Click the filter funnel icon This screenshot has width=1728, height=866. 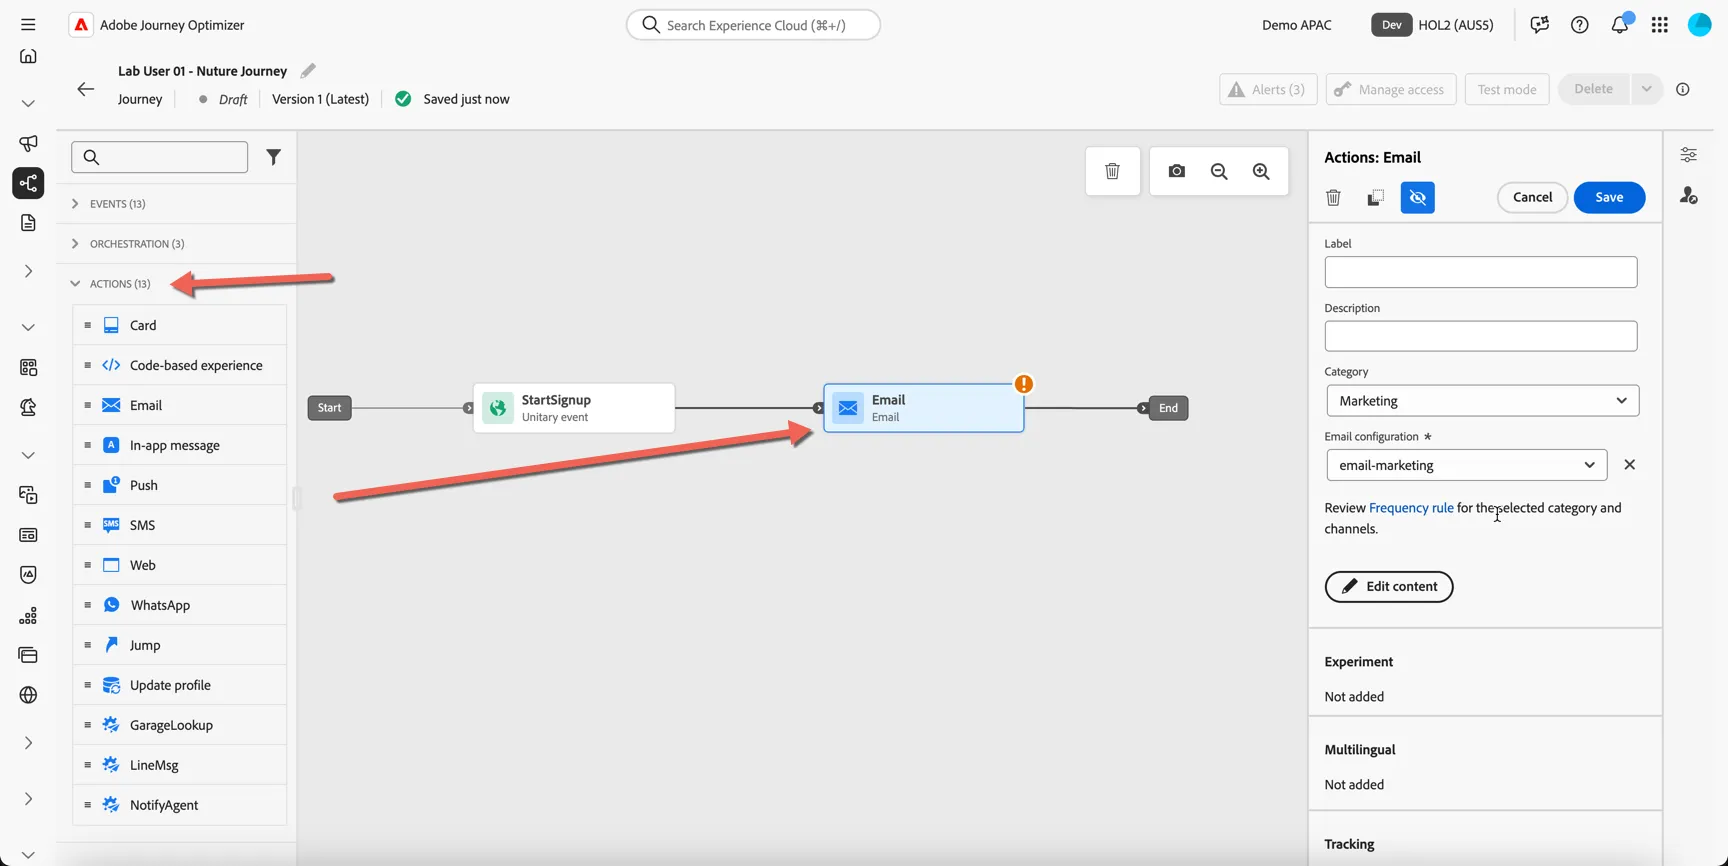click(273, 157)
